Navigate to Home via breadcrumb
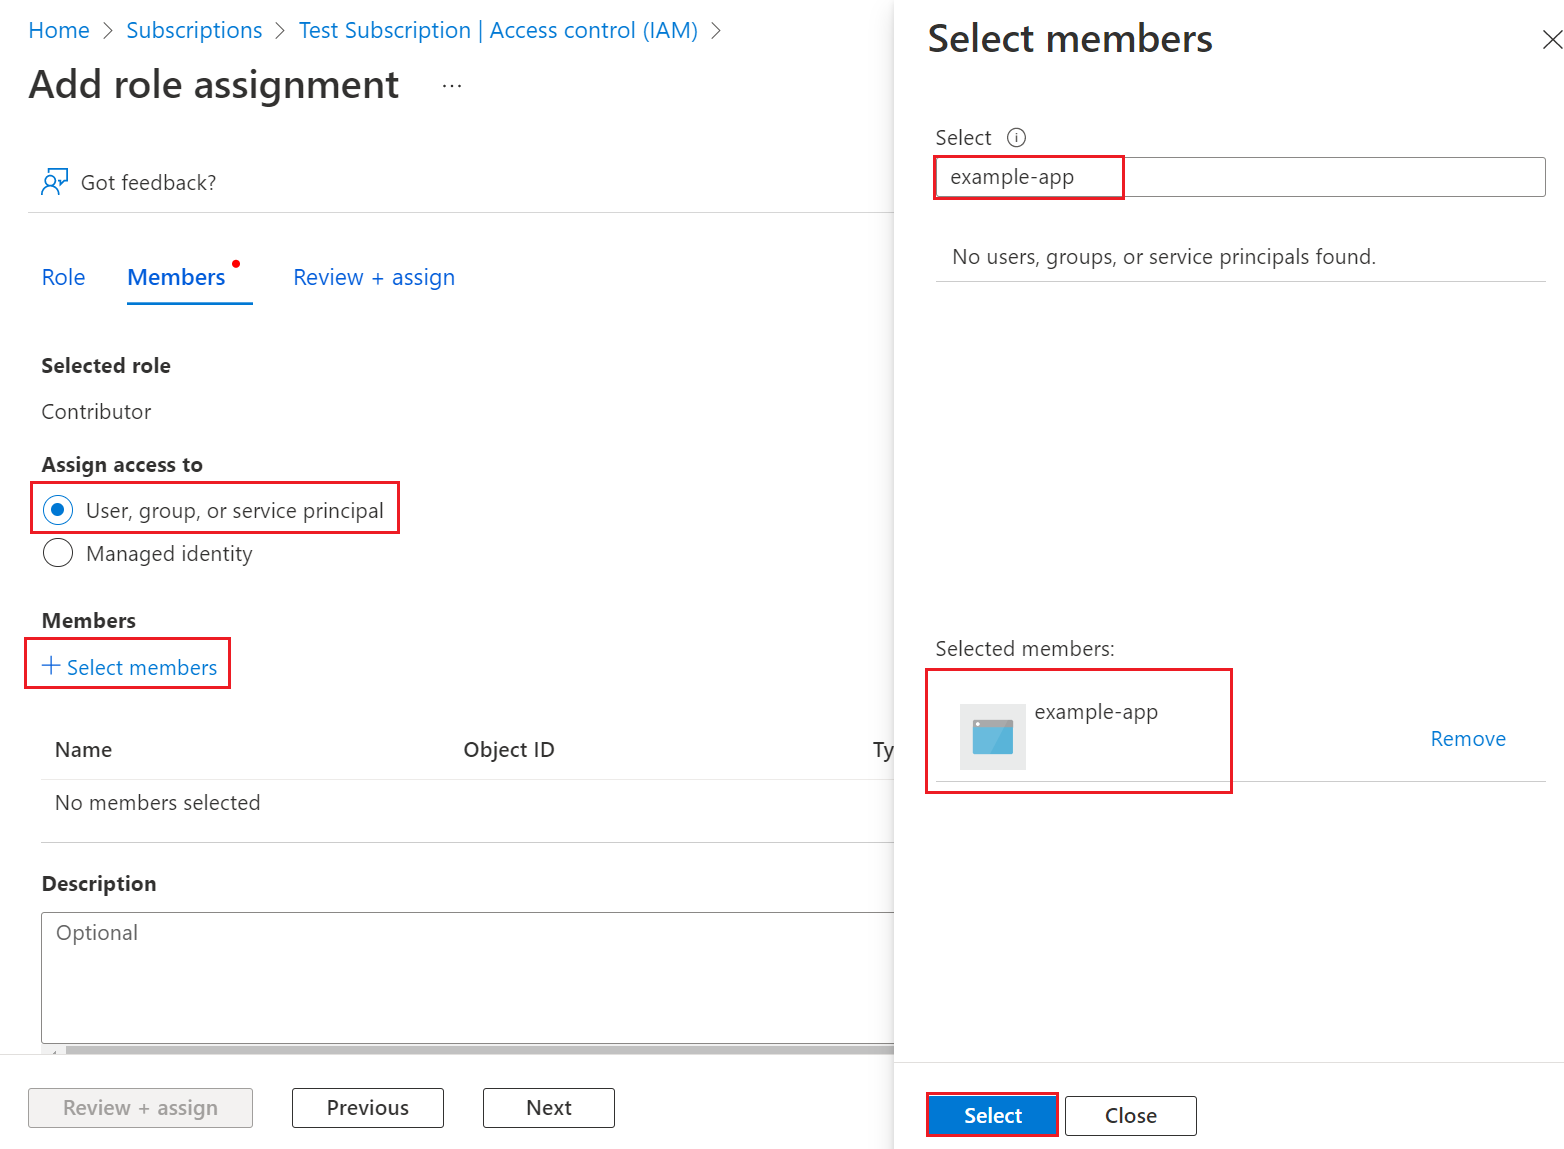This screenshot has width=1564, height=1149. [x=58, y=30]
